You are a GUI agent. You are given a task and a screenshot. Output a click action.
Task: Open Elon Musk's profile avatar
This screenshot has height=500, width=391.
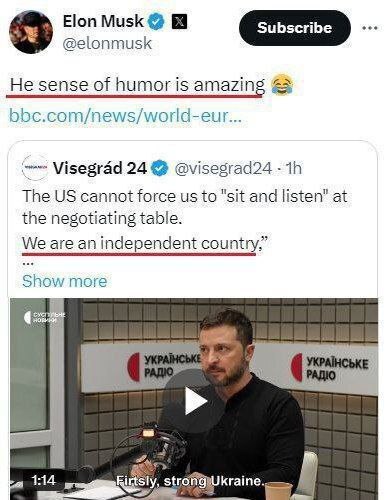(31, 32)
